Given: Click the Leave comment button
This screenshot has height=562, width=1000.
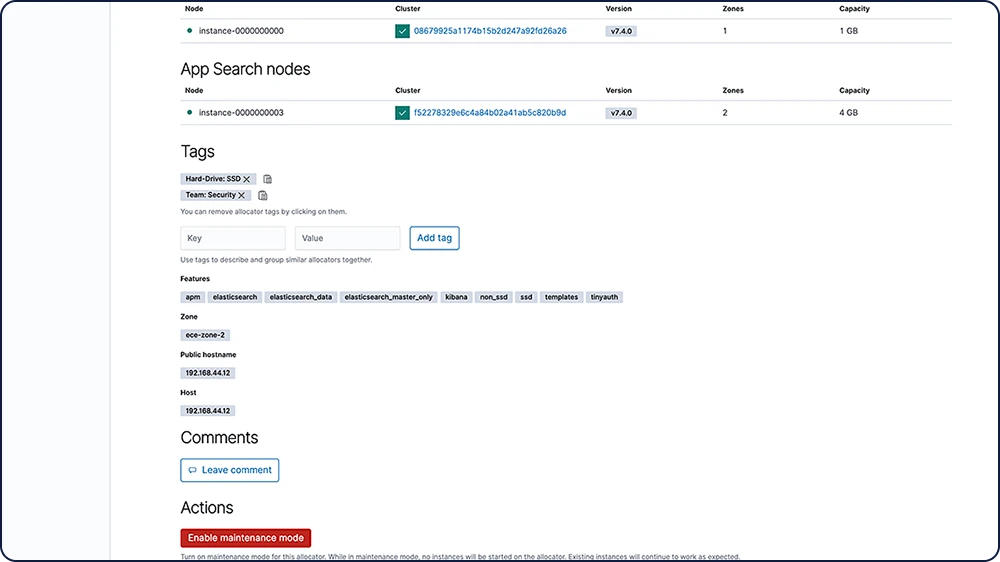Looking at the screenshot, I should (230, 470).
